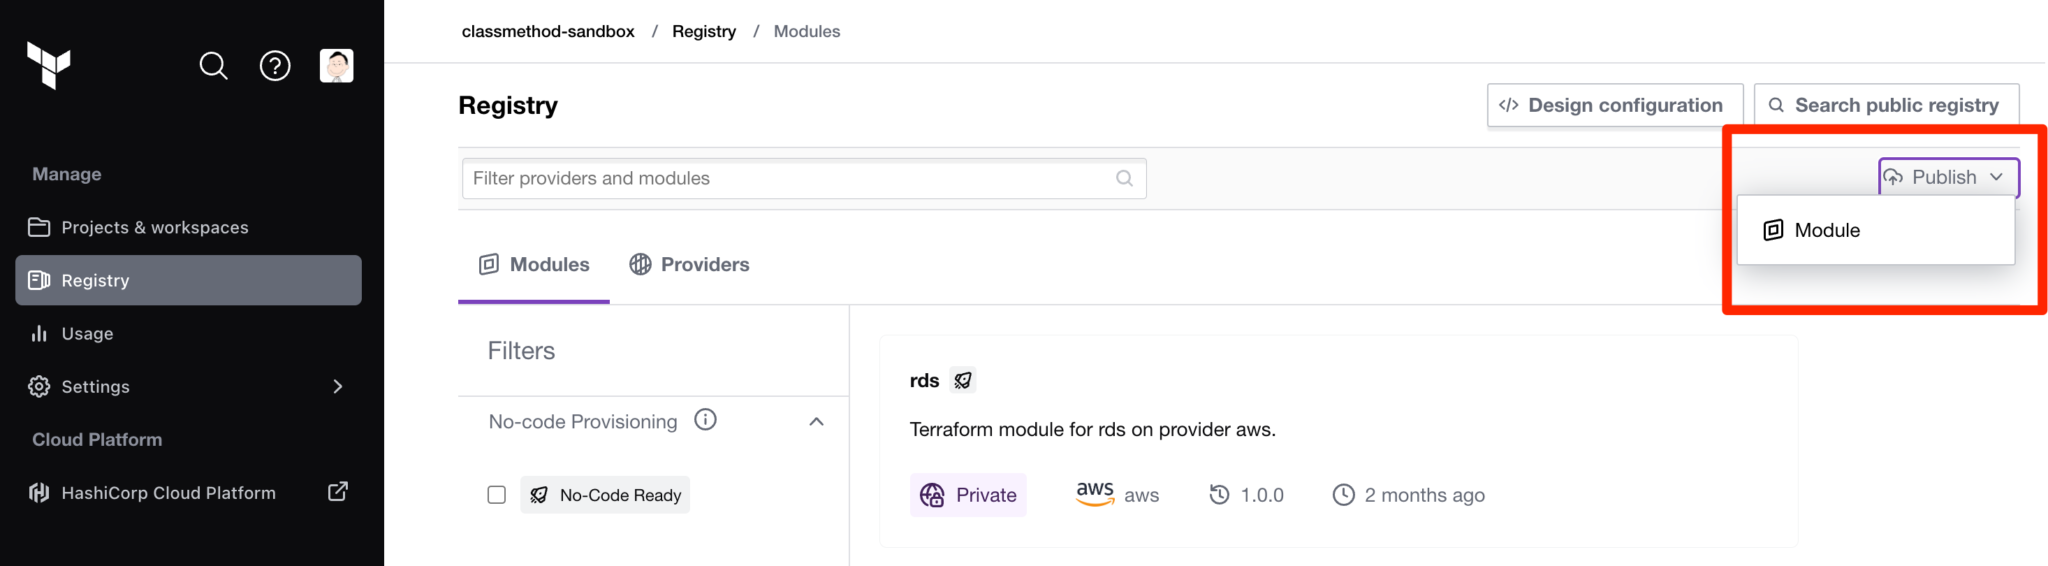Enable the No-Code Ready checkbox
The image size is (2048, 566).
[496, 495]
